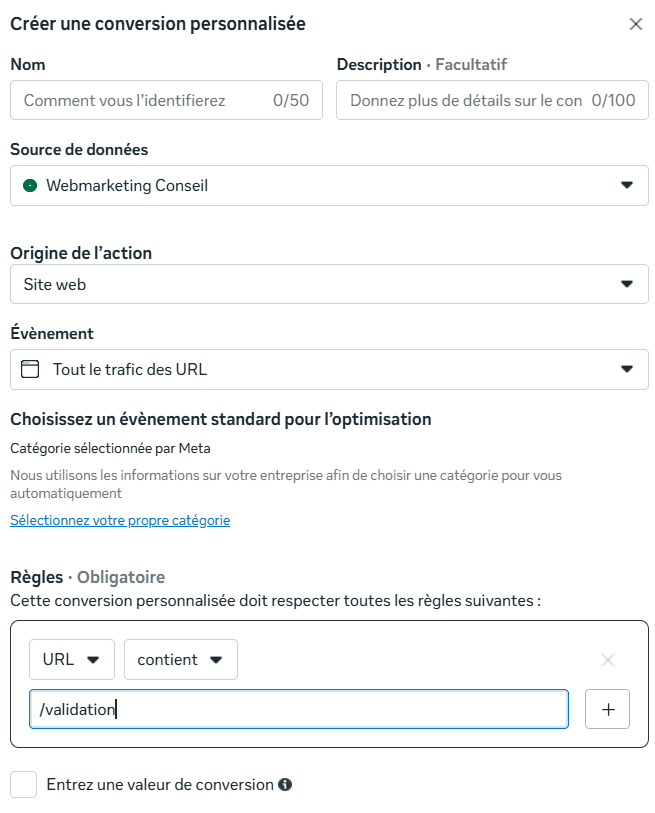This screenshot has height=813, width=655.
Task: Remove the URL rule using the X icon
Action: pyautogui.click(x=608, y=660)
